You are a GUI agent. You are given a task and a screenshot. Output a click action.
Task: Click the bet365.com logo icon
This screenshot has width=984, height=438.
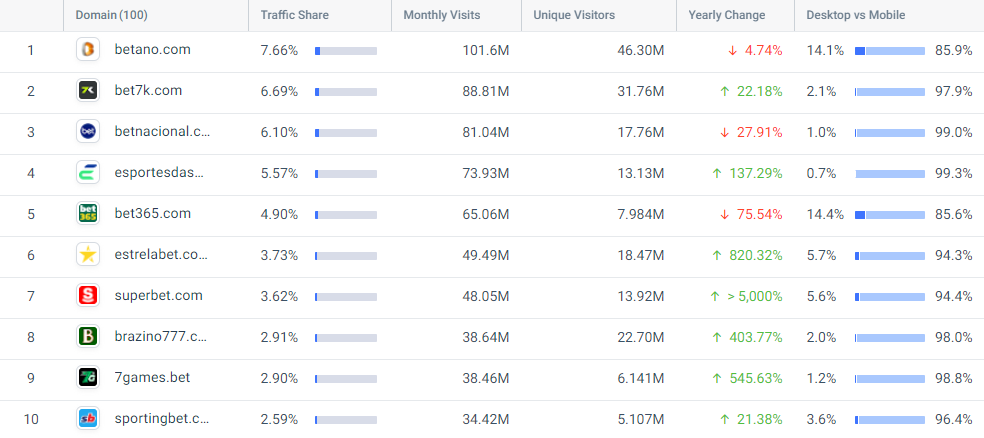tap(88, 214)
